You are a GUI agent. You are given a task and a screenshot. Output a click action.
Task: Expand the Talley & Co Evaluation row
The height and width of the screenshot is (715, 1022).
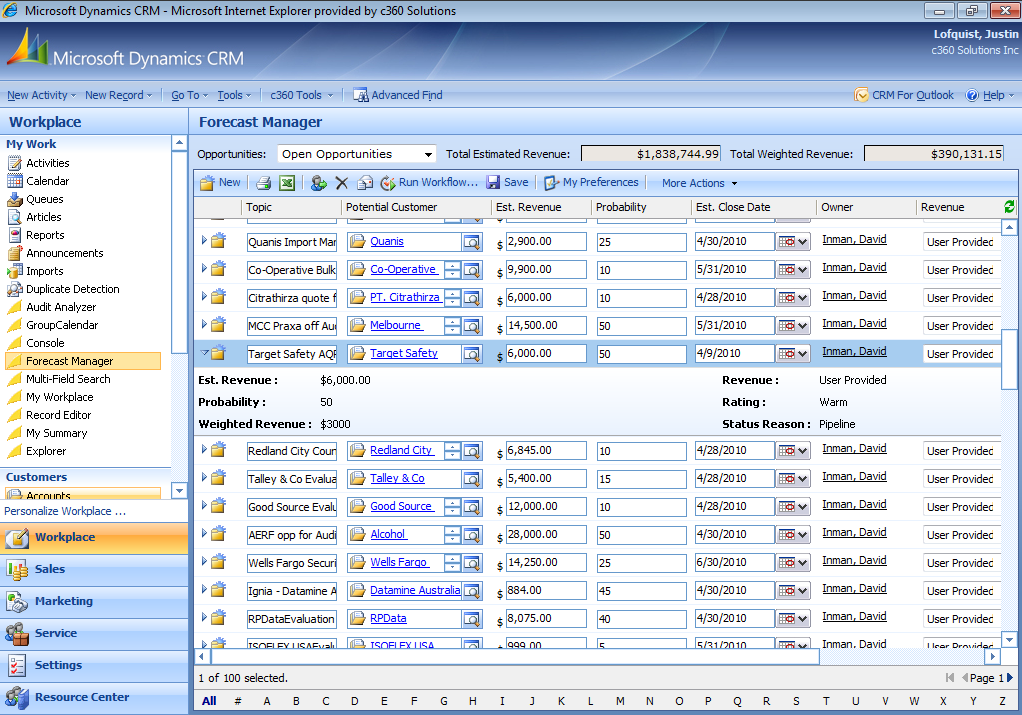[x=204, y=477]
